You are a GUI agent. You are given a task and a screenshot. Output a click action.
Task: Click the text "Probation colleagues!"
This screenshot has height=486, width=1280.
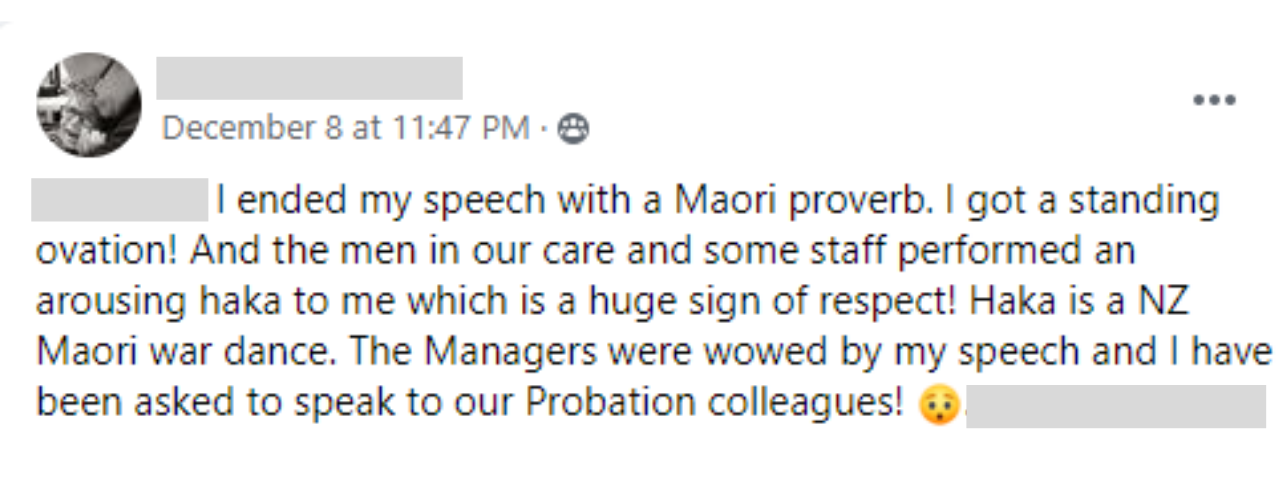717,402
